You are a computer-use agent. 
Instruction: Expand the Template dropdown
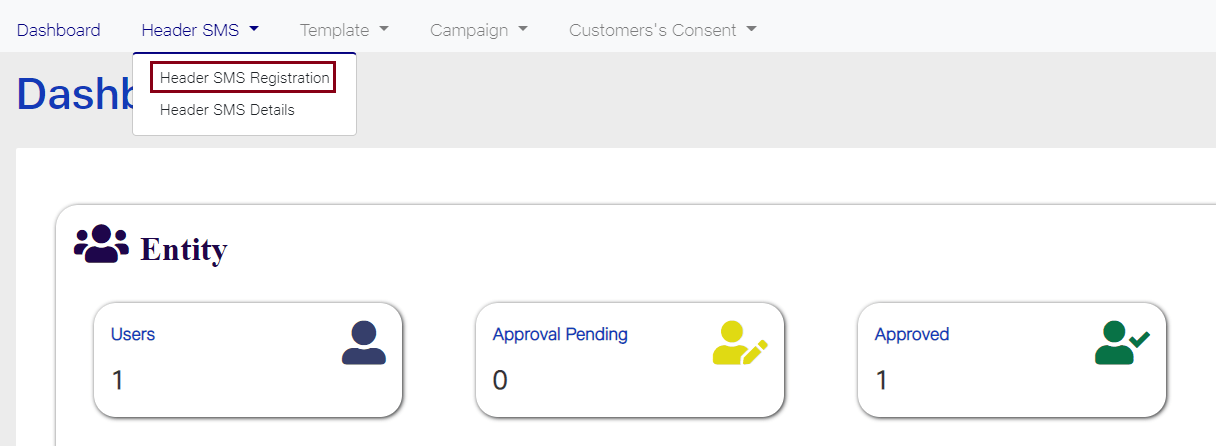344,30
